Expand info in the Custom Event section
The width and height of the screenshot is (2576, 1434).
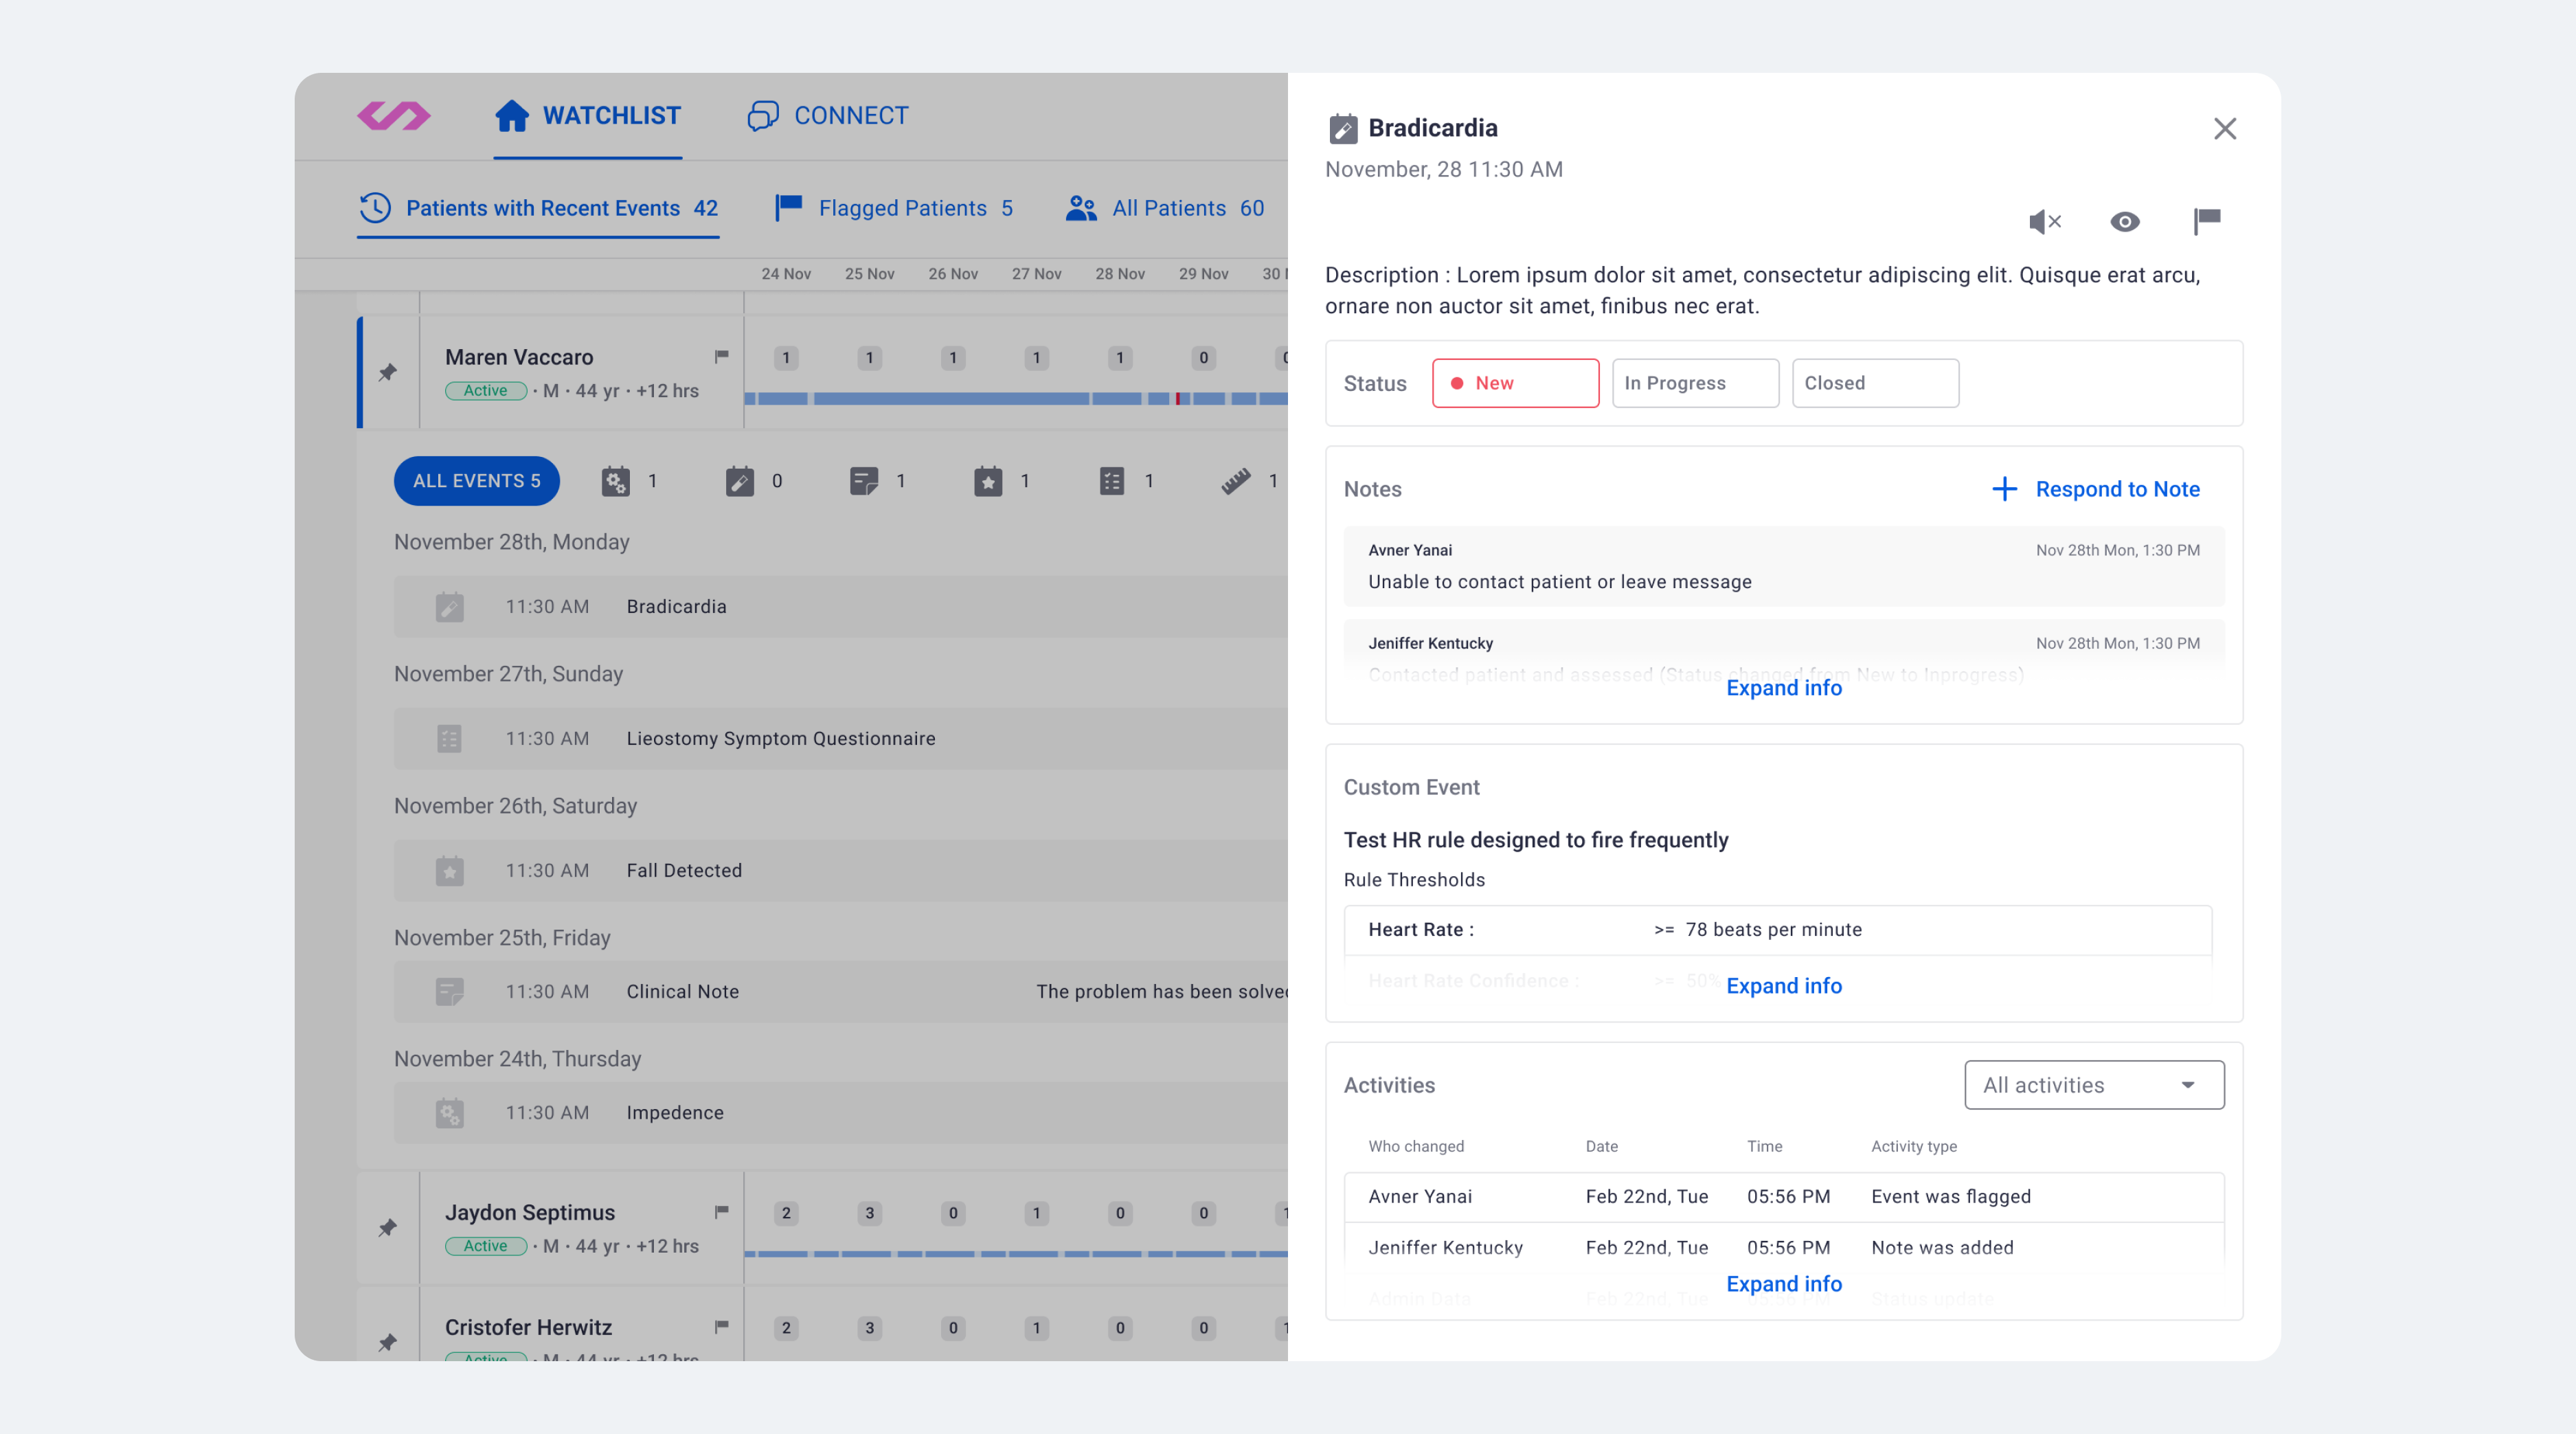1783,986
